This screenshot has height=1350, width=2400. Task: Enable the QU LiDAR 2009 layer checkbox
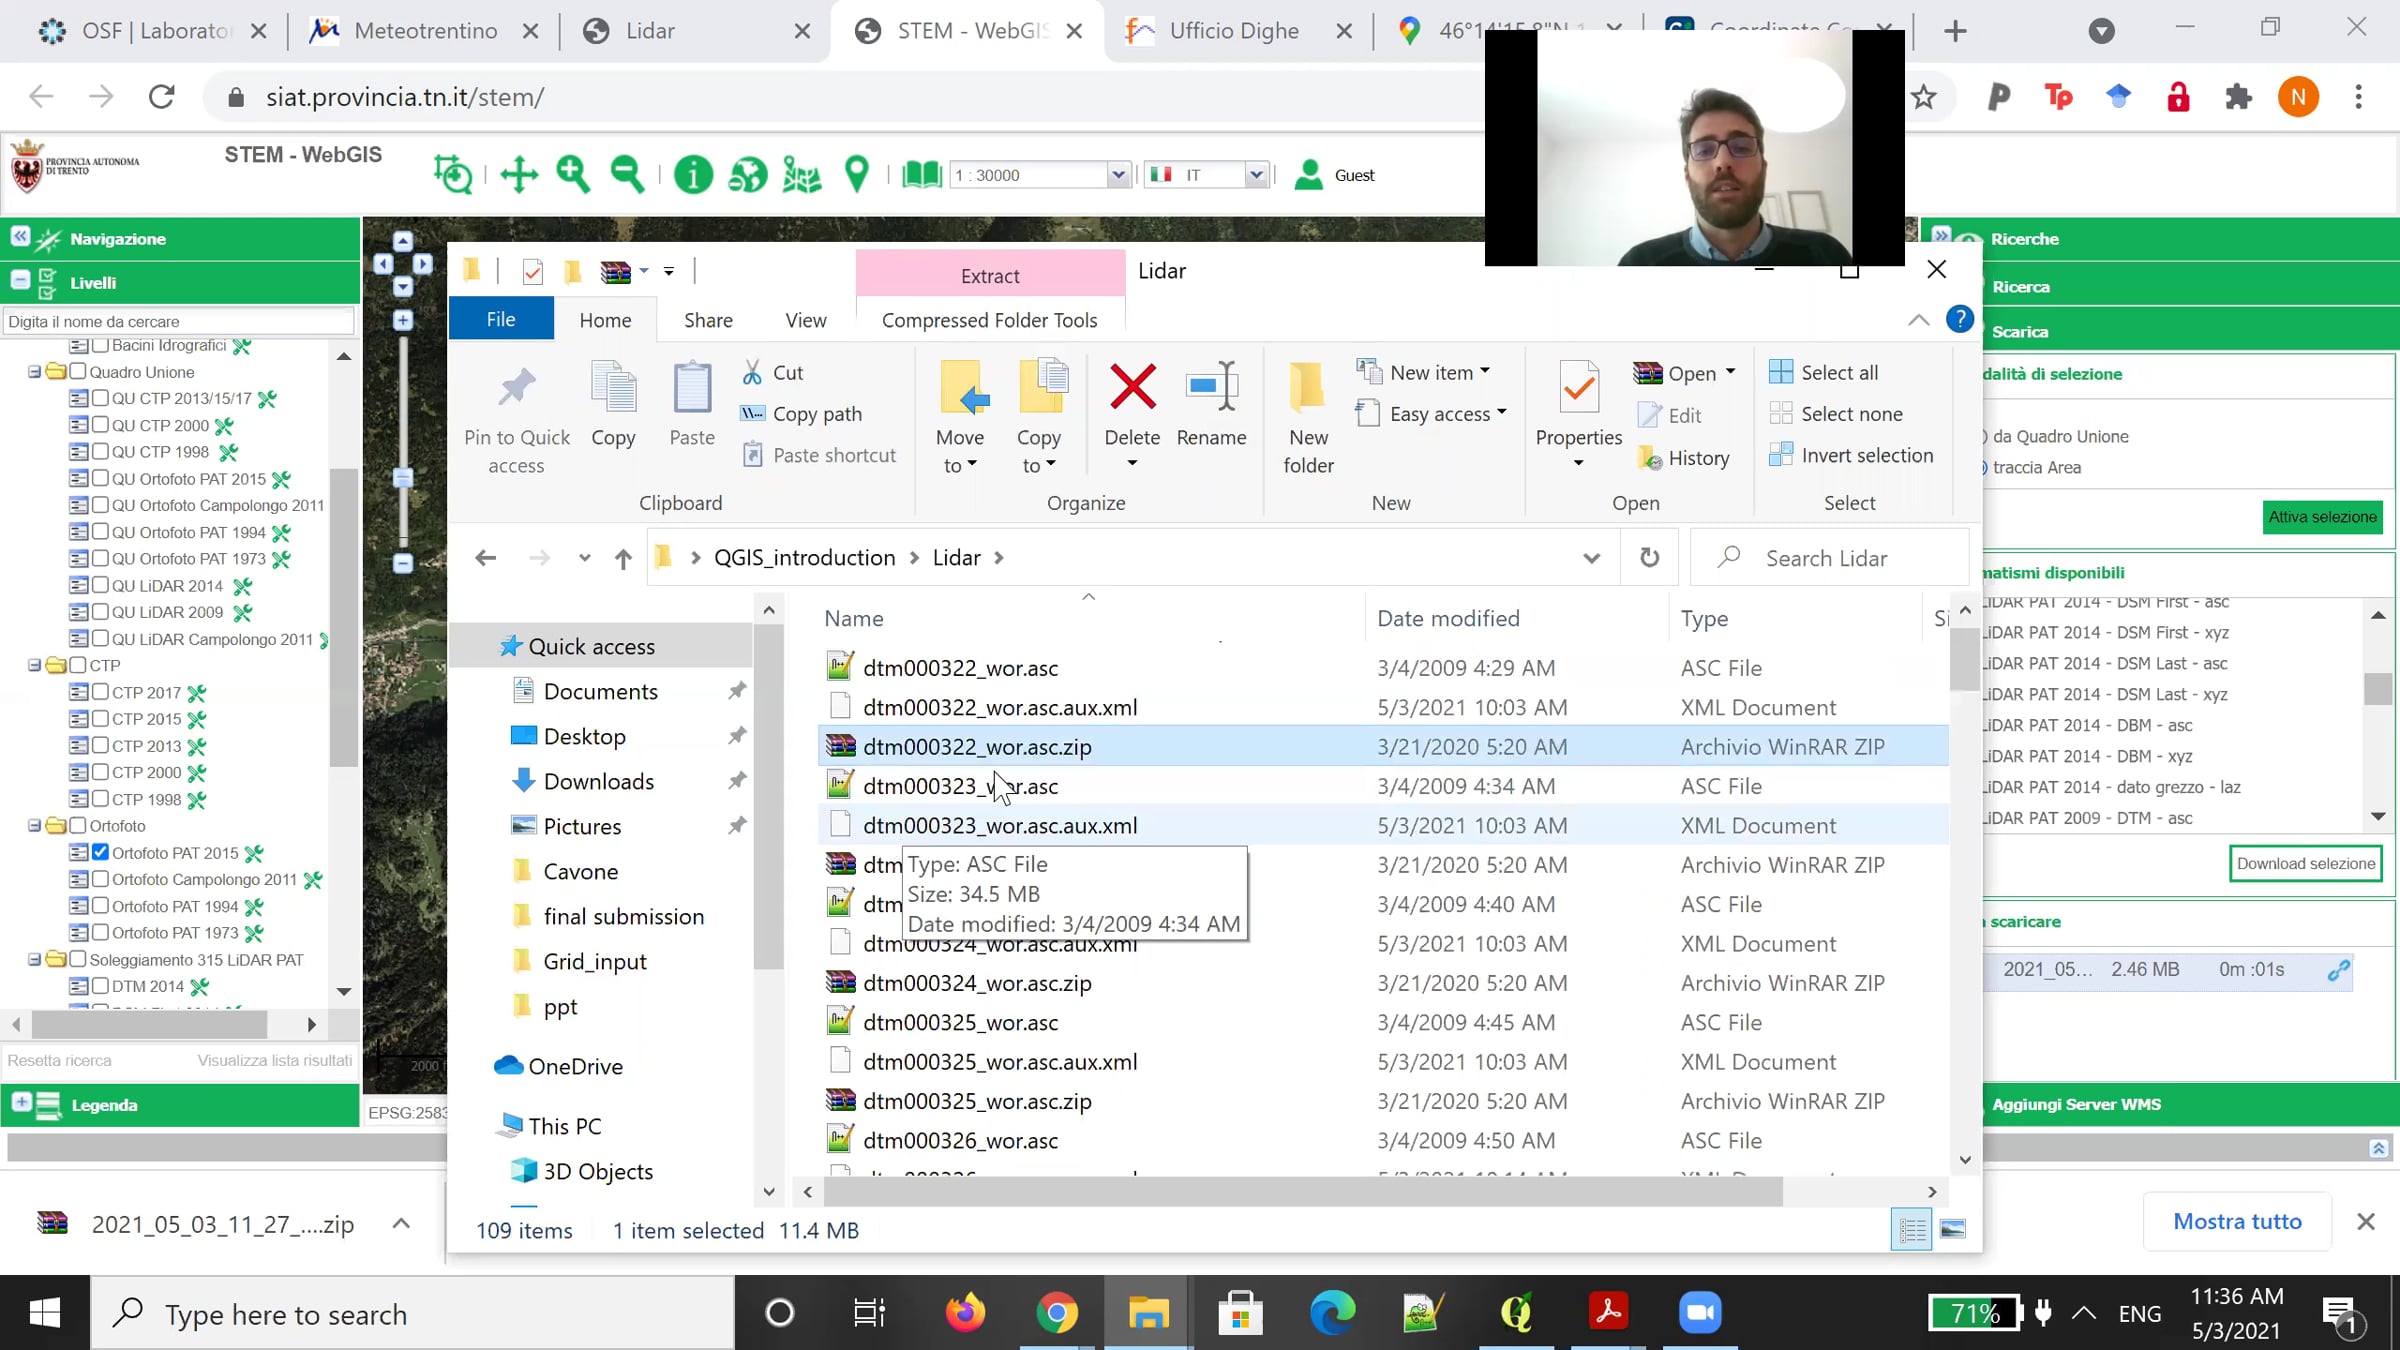pos(100,611)
